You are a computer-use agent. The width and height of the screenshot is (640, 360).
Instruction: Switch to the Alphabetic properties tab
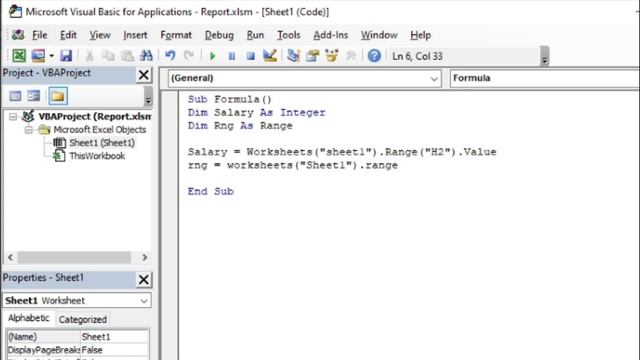point(28,318)
